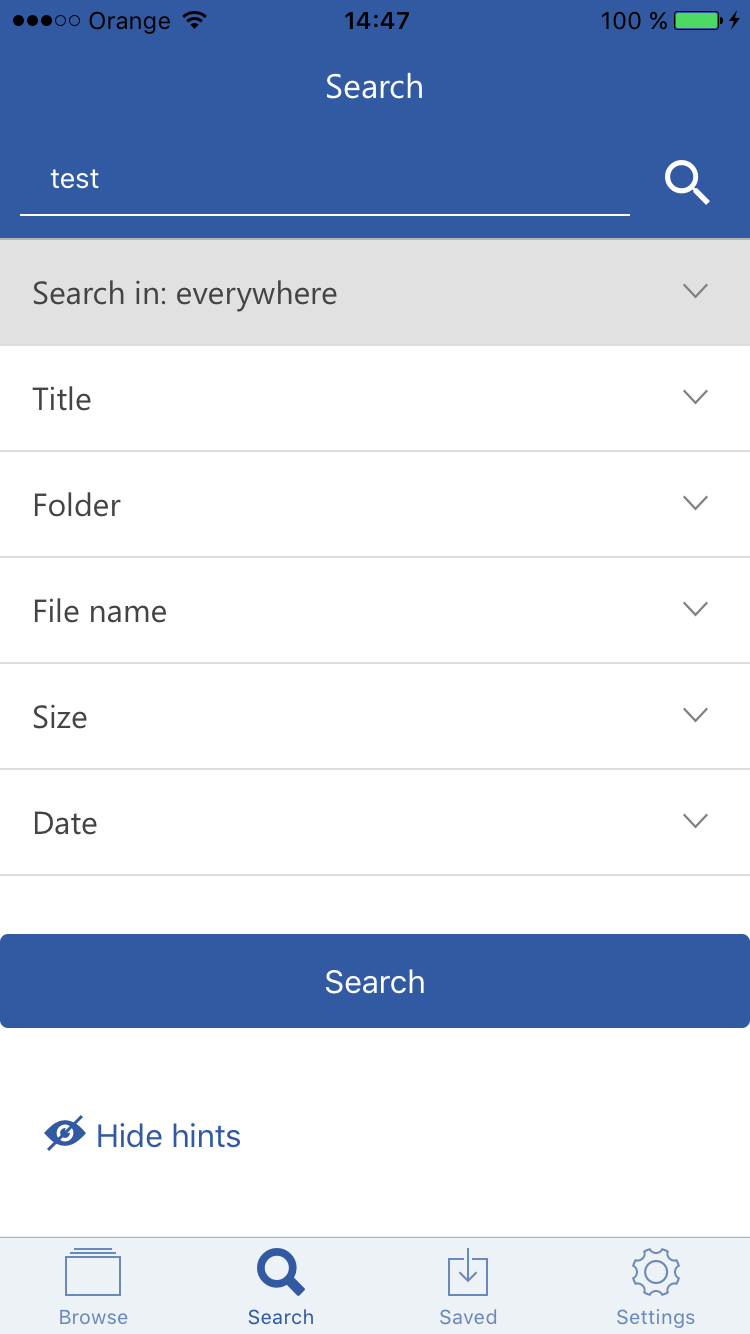Click the Hide hints link text
This screenshot has height=1334, width=750.
point(168,1136)
